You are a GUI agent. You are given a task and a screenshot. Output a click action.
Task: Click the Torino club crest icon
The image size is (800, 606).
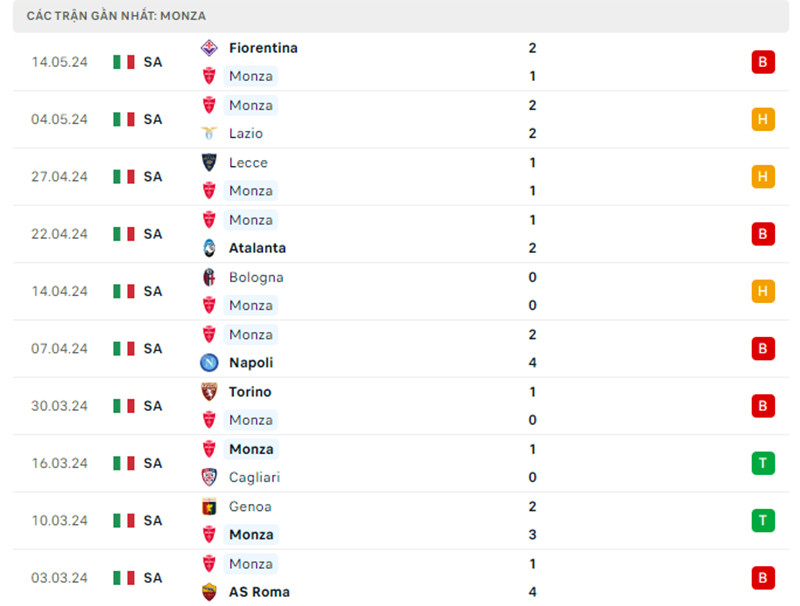[x=210, y=392]
